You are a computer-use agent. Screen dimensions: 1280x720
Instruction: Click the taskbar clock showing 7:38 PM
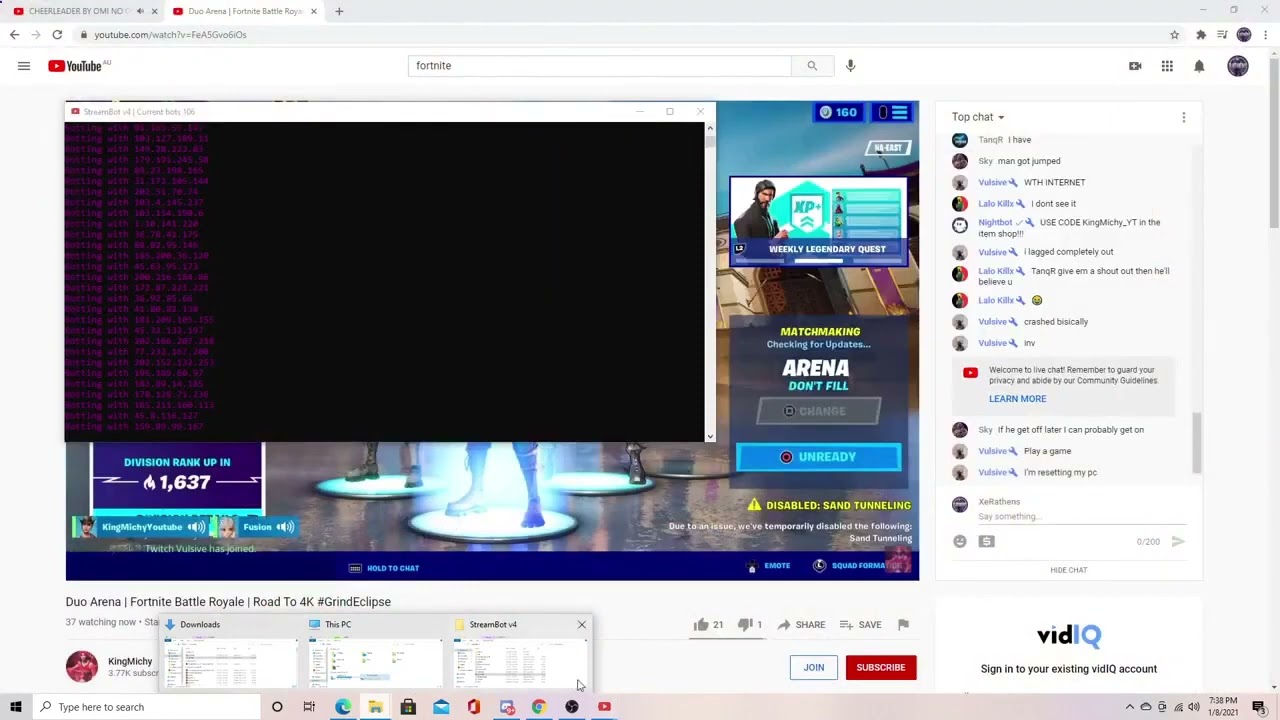click(x=1222, y=707)
